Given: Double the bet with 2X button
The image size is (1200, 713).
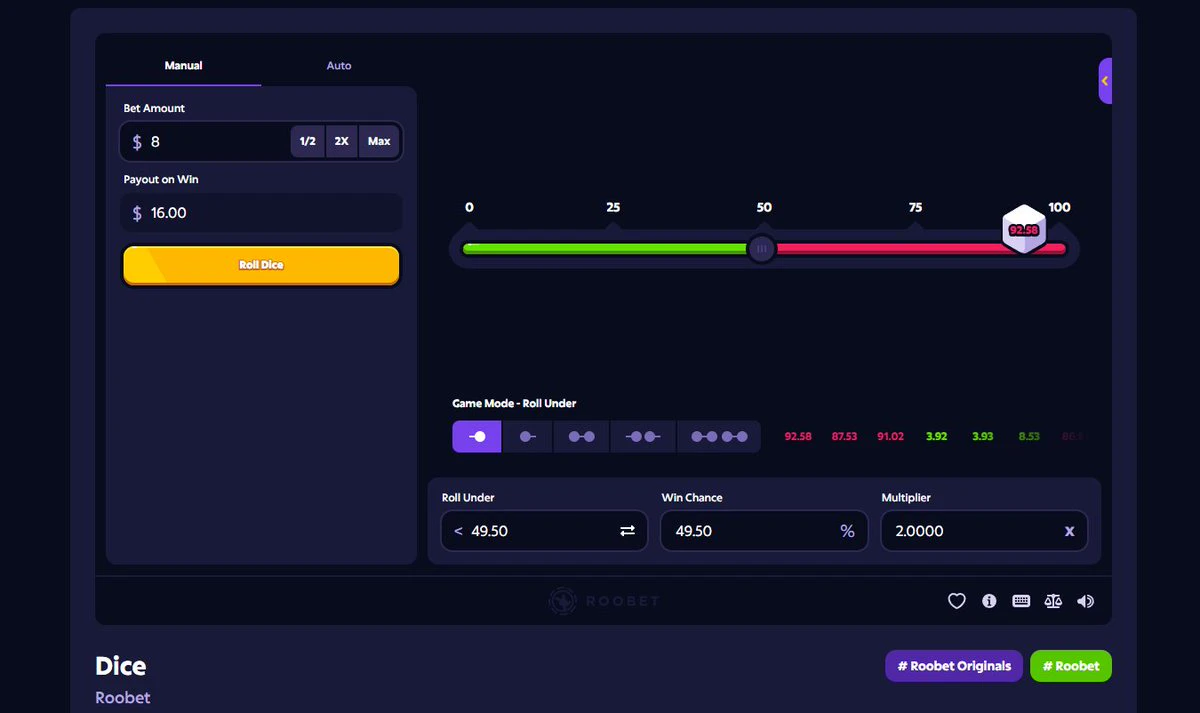Looking at the screenshot, I should tap(342, 141).
